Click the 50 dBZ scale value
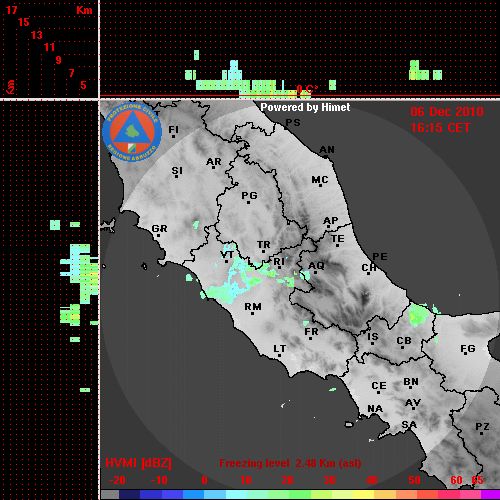Viewport: 500px width, 500px height. click(x=414, y=480)
